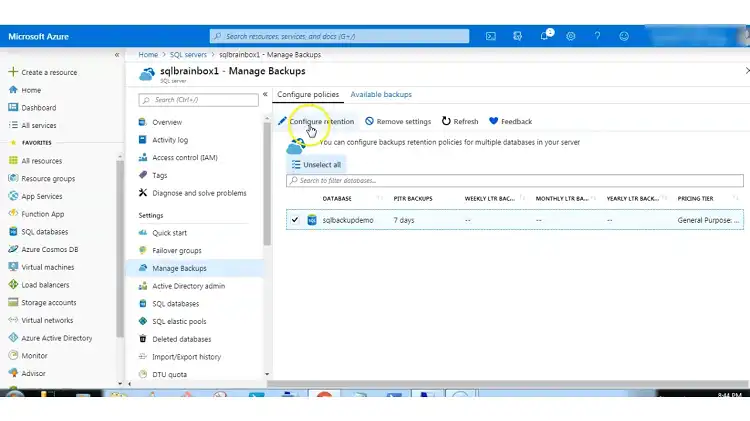Open the notifications bell icon

[546, 36]
